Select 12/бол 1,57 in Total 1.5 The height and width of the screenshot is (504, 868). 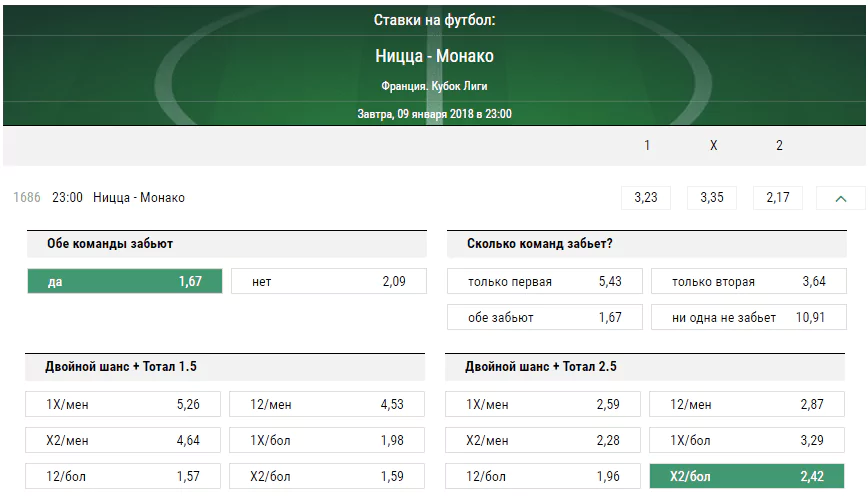[123, 476]
